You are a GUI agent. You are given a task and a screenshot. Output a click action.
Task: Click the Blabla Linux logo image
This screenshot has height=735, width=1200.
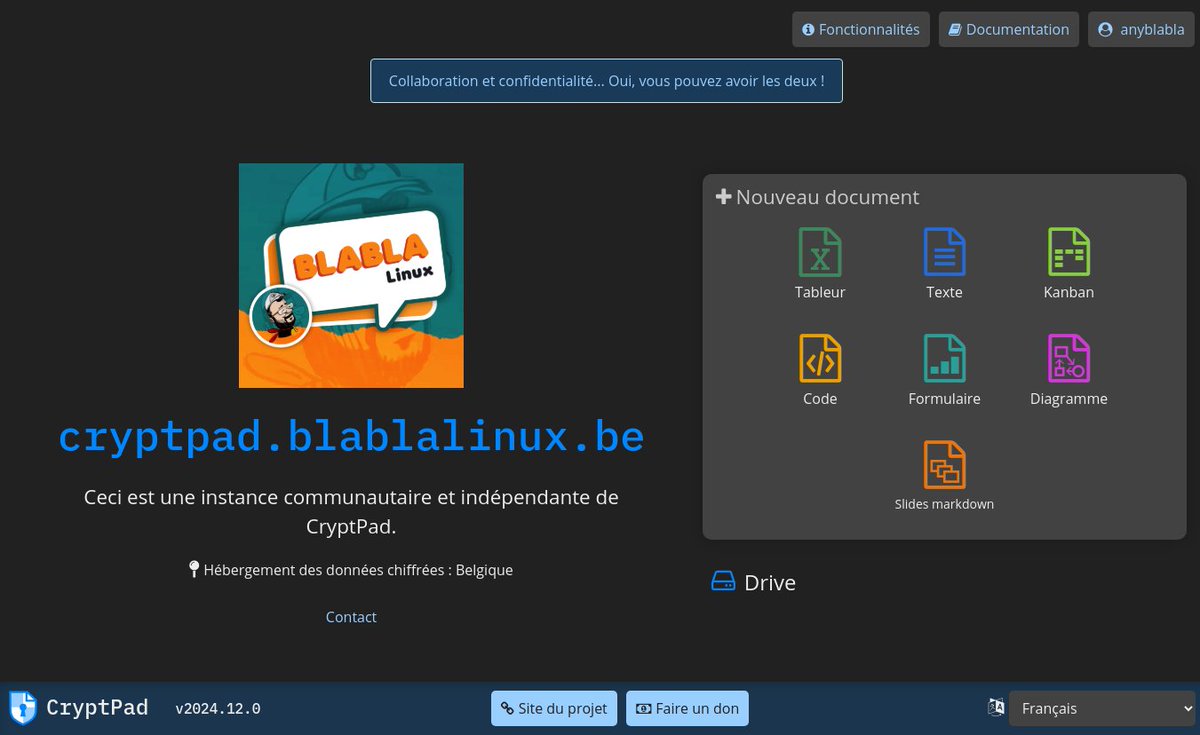pyautogui.click(x=351, y=275)
